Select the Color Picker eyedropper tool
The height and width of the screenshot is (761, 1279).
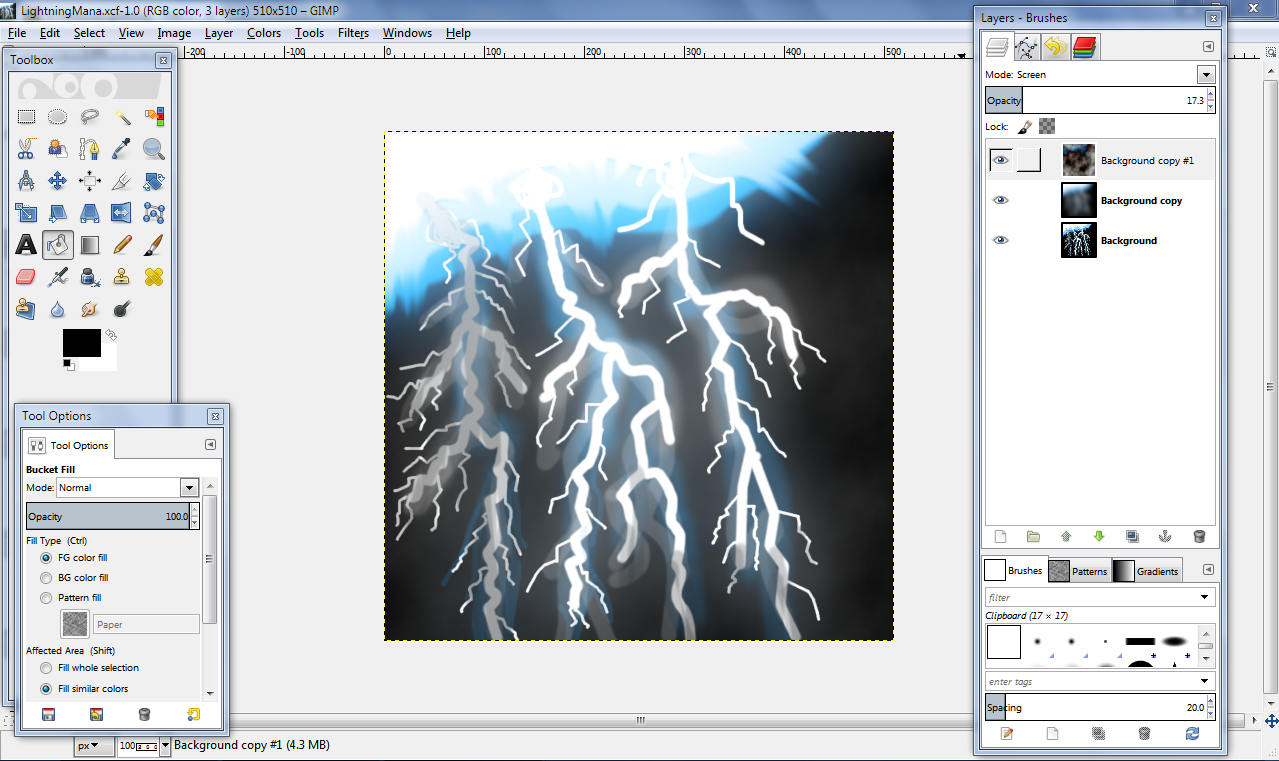click(x=122, y=149)
